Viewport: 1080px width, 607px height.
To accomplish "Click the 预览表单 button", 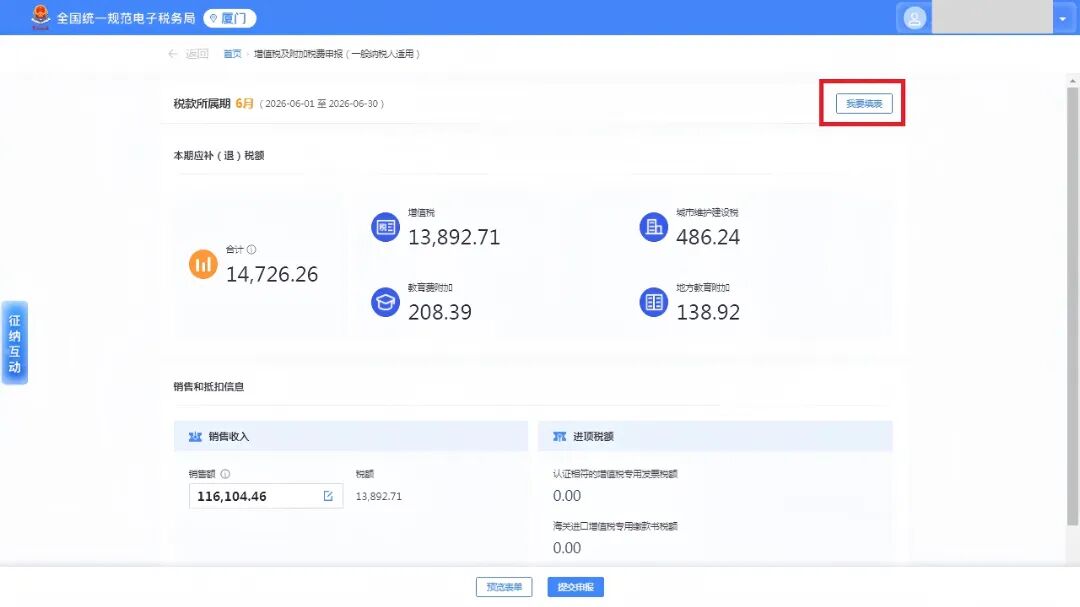I will tap(504, 587).
